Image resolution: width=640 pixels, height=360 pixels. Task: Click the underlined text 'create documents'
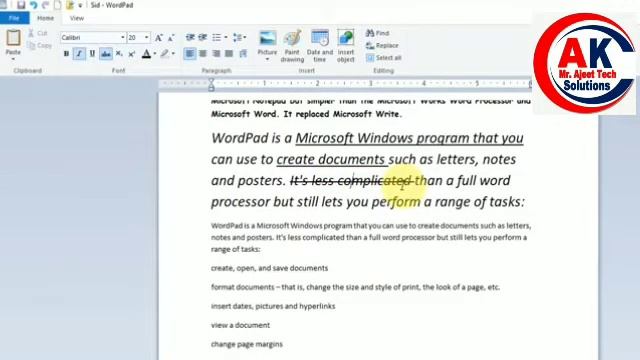(331, 159)
